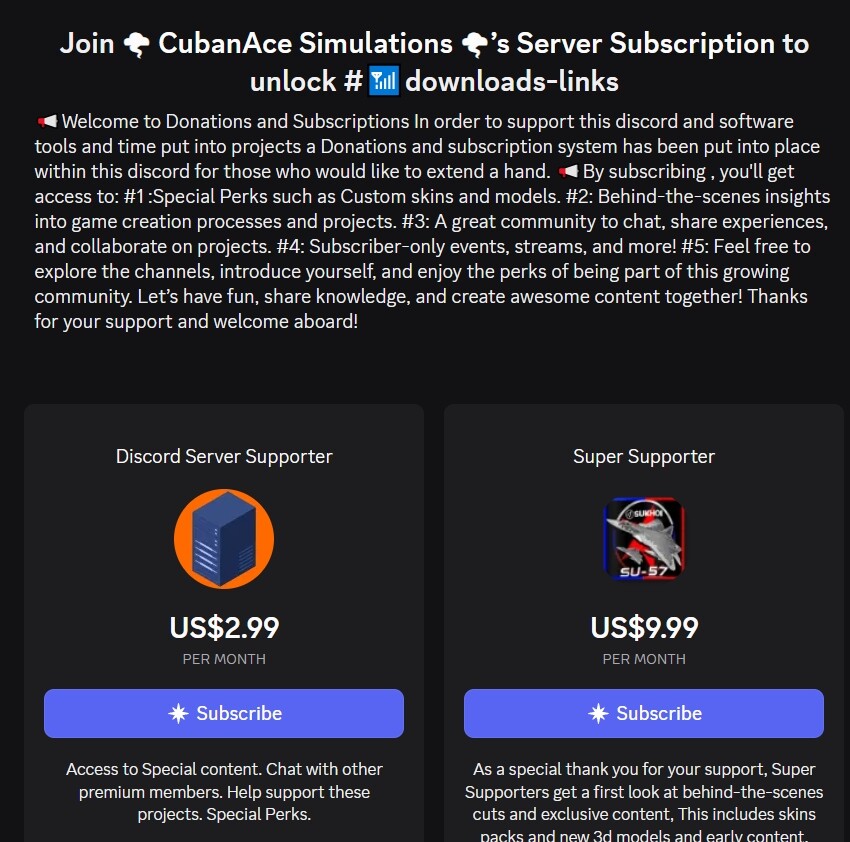The height and width of the screenshot is (842, 850).
Task: Click the tornado emoji before CubanAce
Action: pos(136,44)
